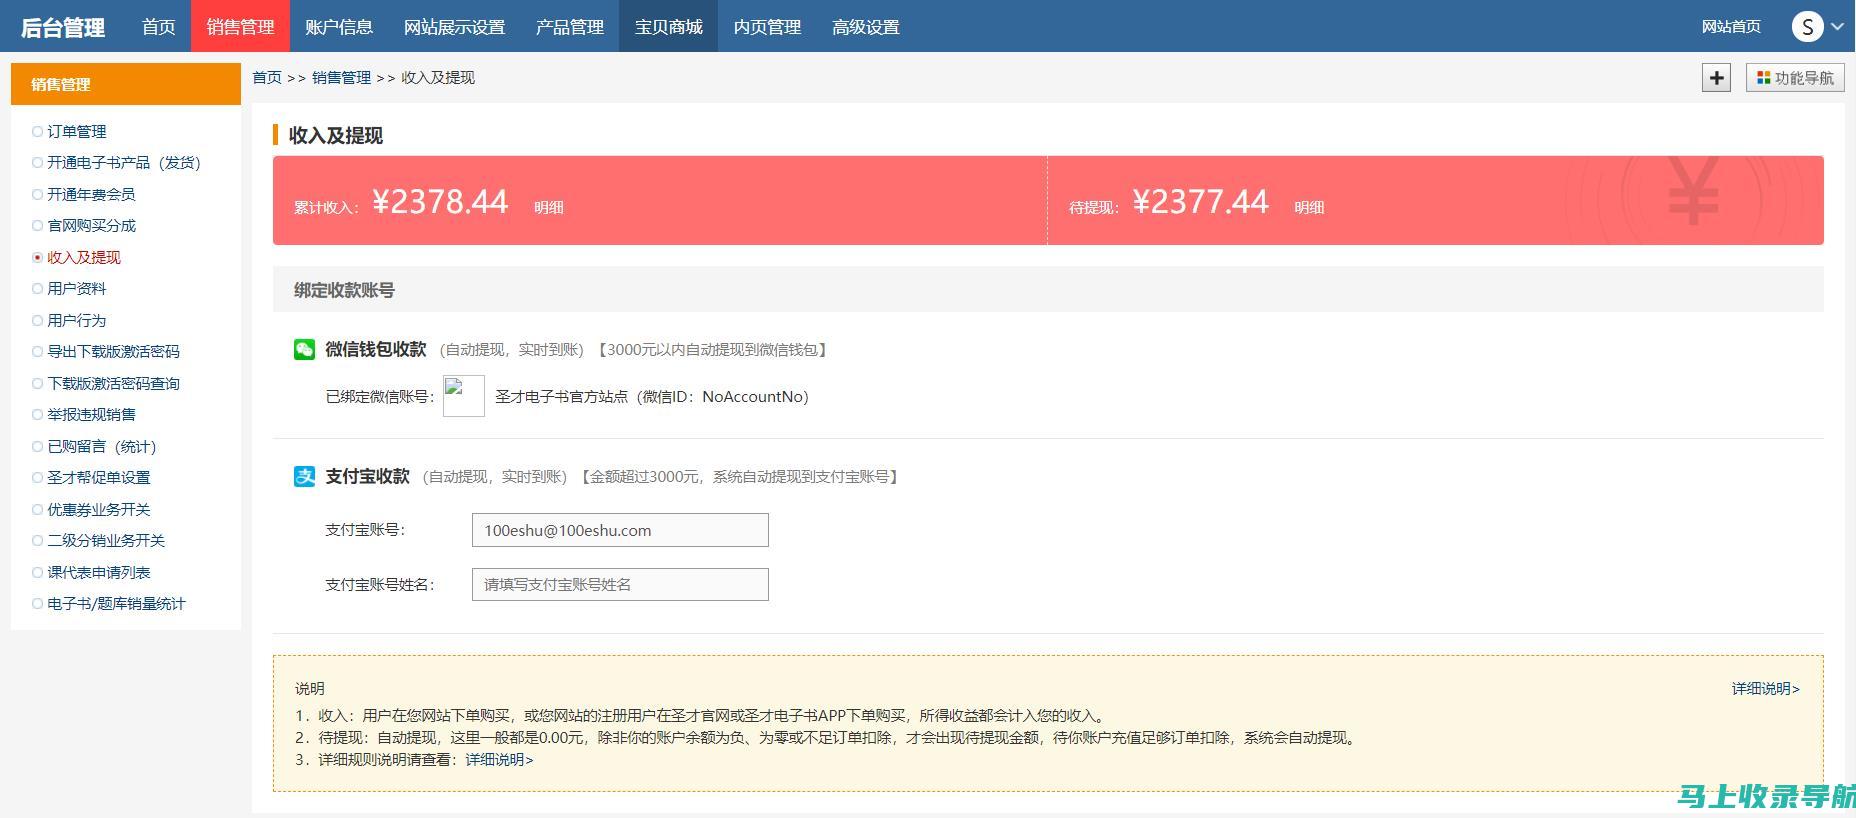Select 导出下载版激活密码 in the sidebar
1856x818 pixels.
tap(113, 351)
